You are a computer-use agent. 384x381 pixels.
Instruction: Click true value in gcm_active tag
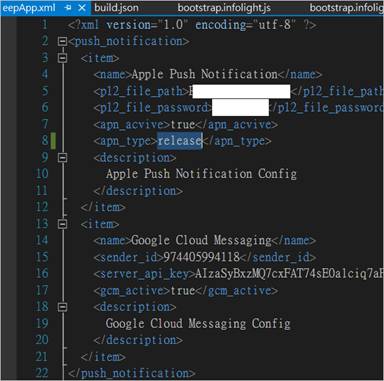point(183,290)
